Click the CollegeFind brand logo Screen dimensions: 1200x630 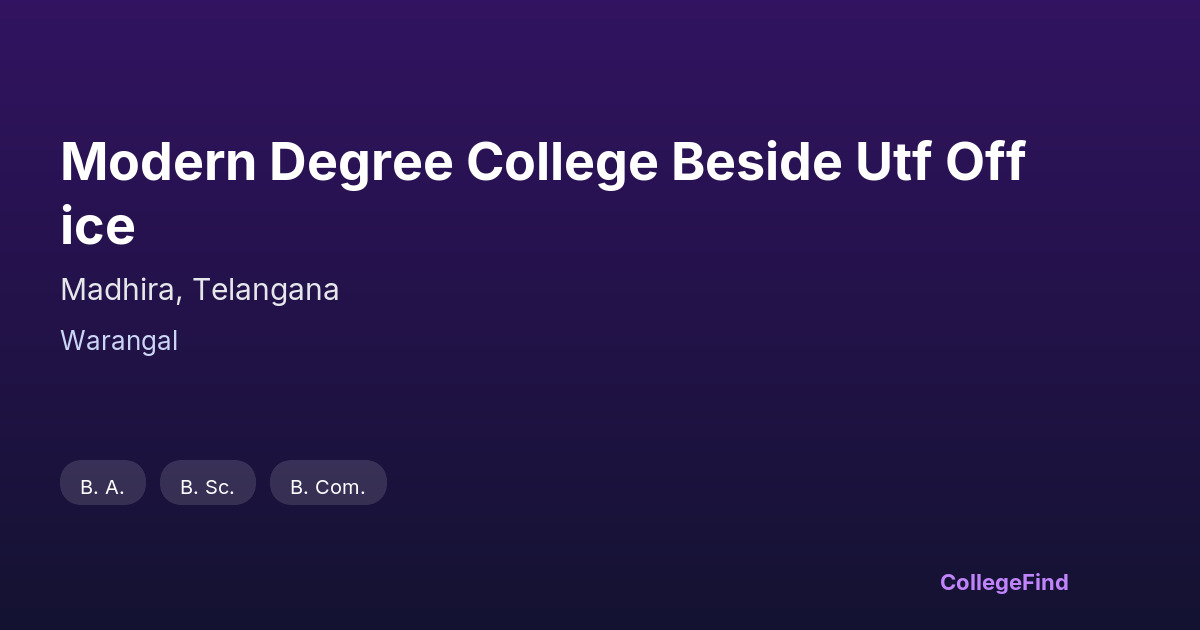pos(1004,582)
